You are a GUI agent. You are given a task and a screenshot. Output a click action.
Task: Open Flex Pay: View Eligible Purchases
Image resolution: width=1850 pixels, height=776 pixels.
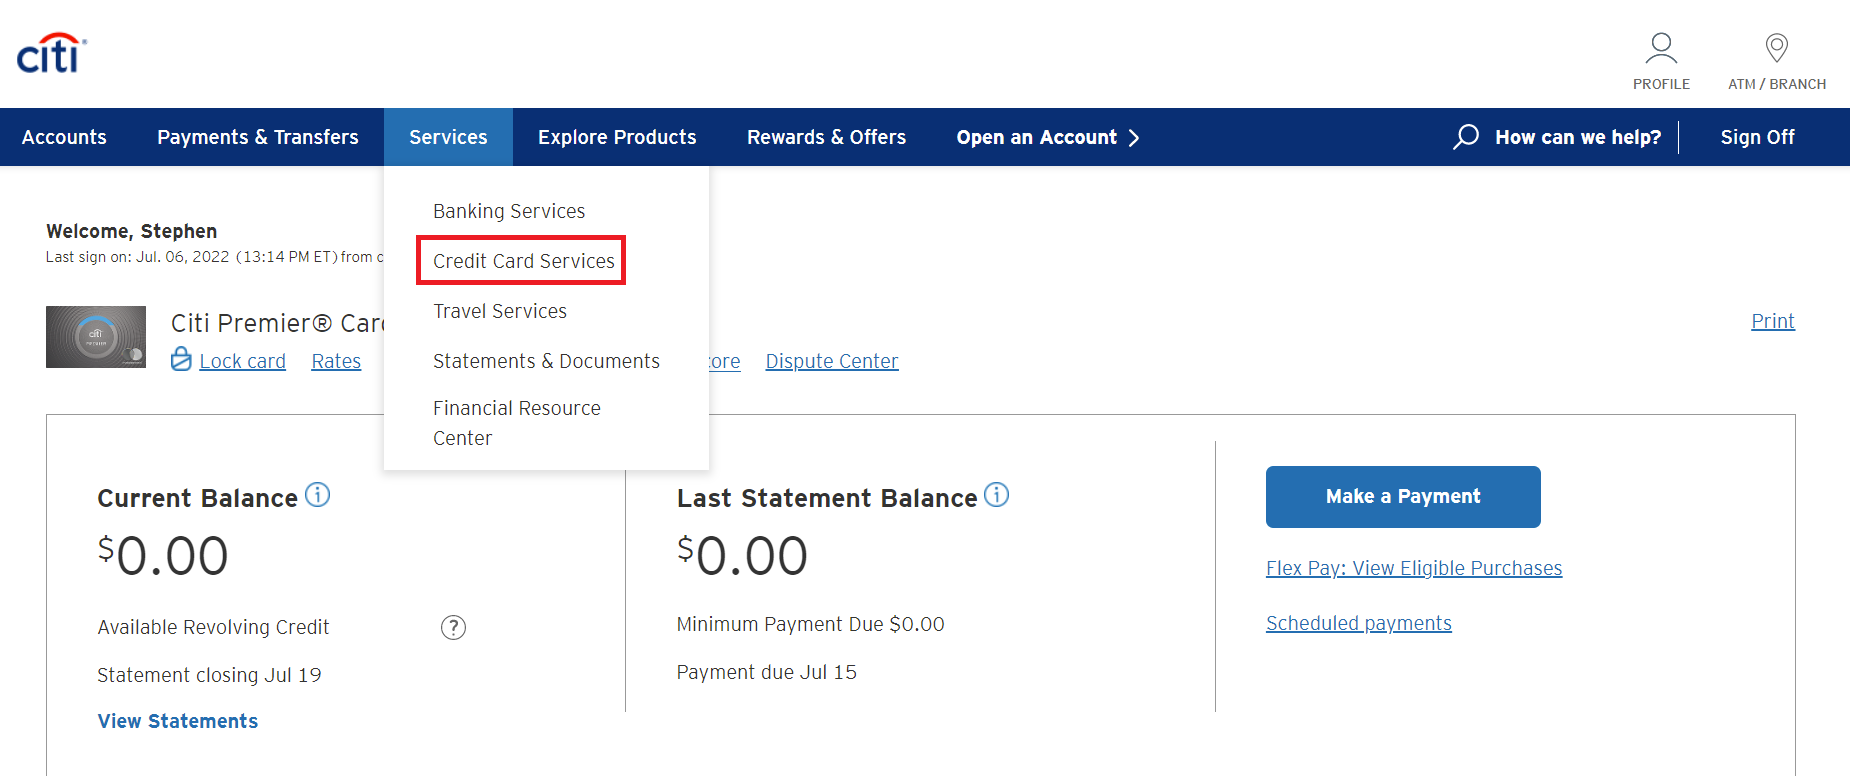(1414, 568)
